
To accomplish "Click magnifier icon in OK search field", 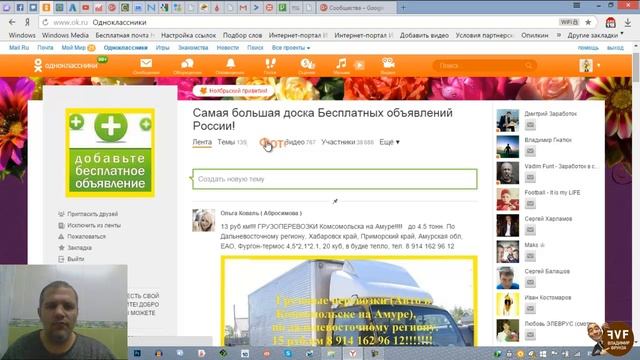I will pos(529,65).
